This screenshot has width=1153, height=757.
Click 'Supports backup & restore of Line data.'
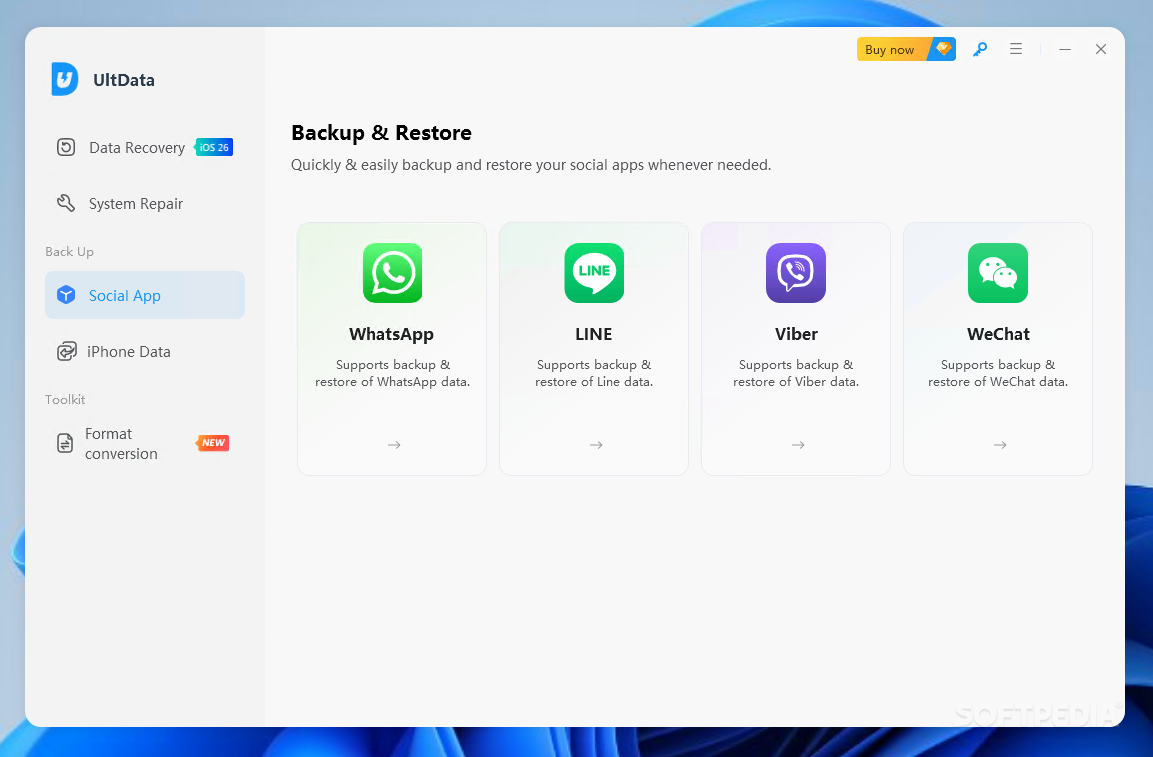(x=594, y=373)
